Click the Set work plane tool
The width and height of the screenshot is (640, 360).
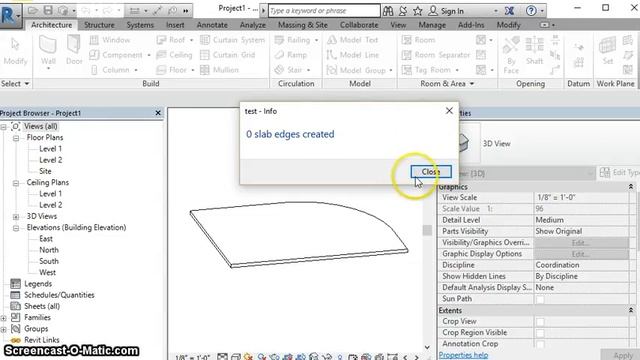tap(607, 51)
